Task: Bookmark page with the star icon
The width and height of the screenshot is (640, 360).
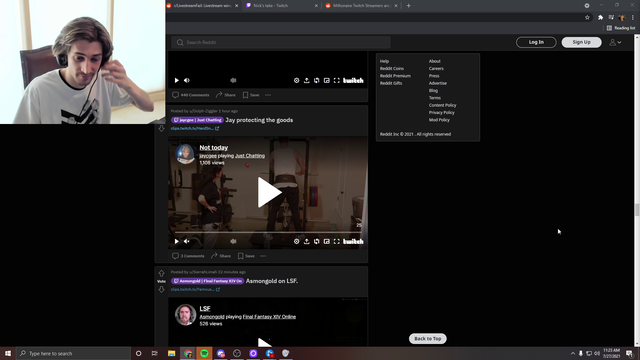Action: 587,18
